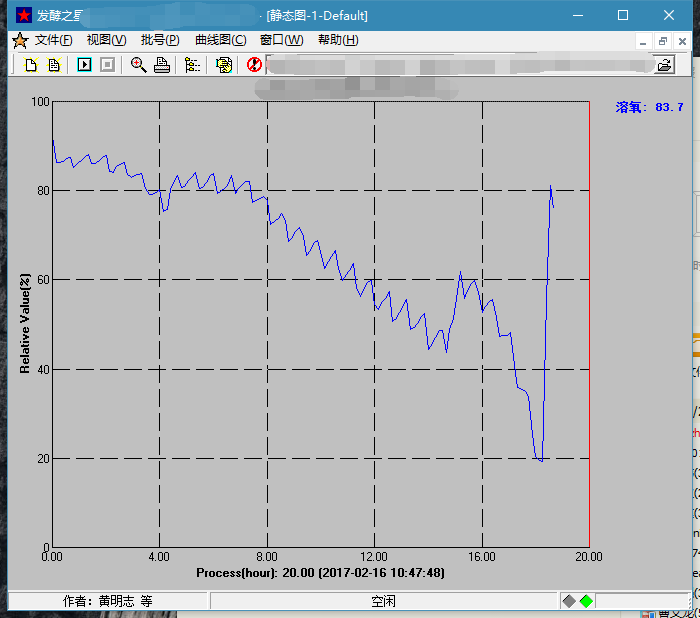This screenshot has width=700, height=618.
Task: Click the new document with text icon
Action: tap(54, 65)
